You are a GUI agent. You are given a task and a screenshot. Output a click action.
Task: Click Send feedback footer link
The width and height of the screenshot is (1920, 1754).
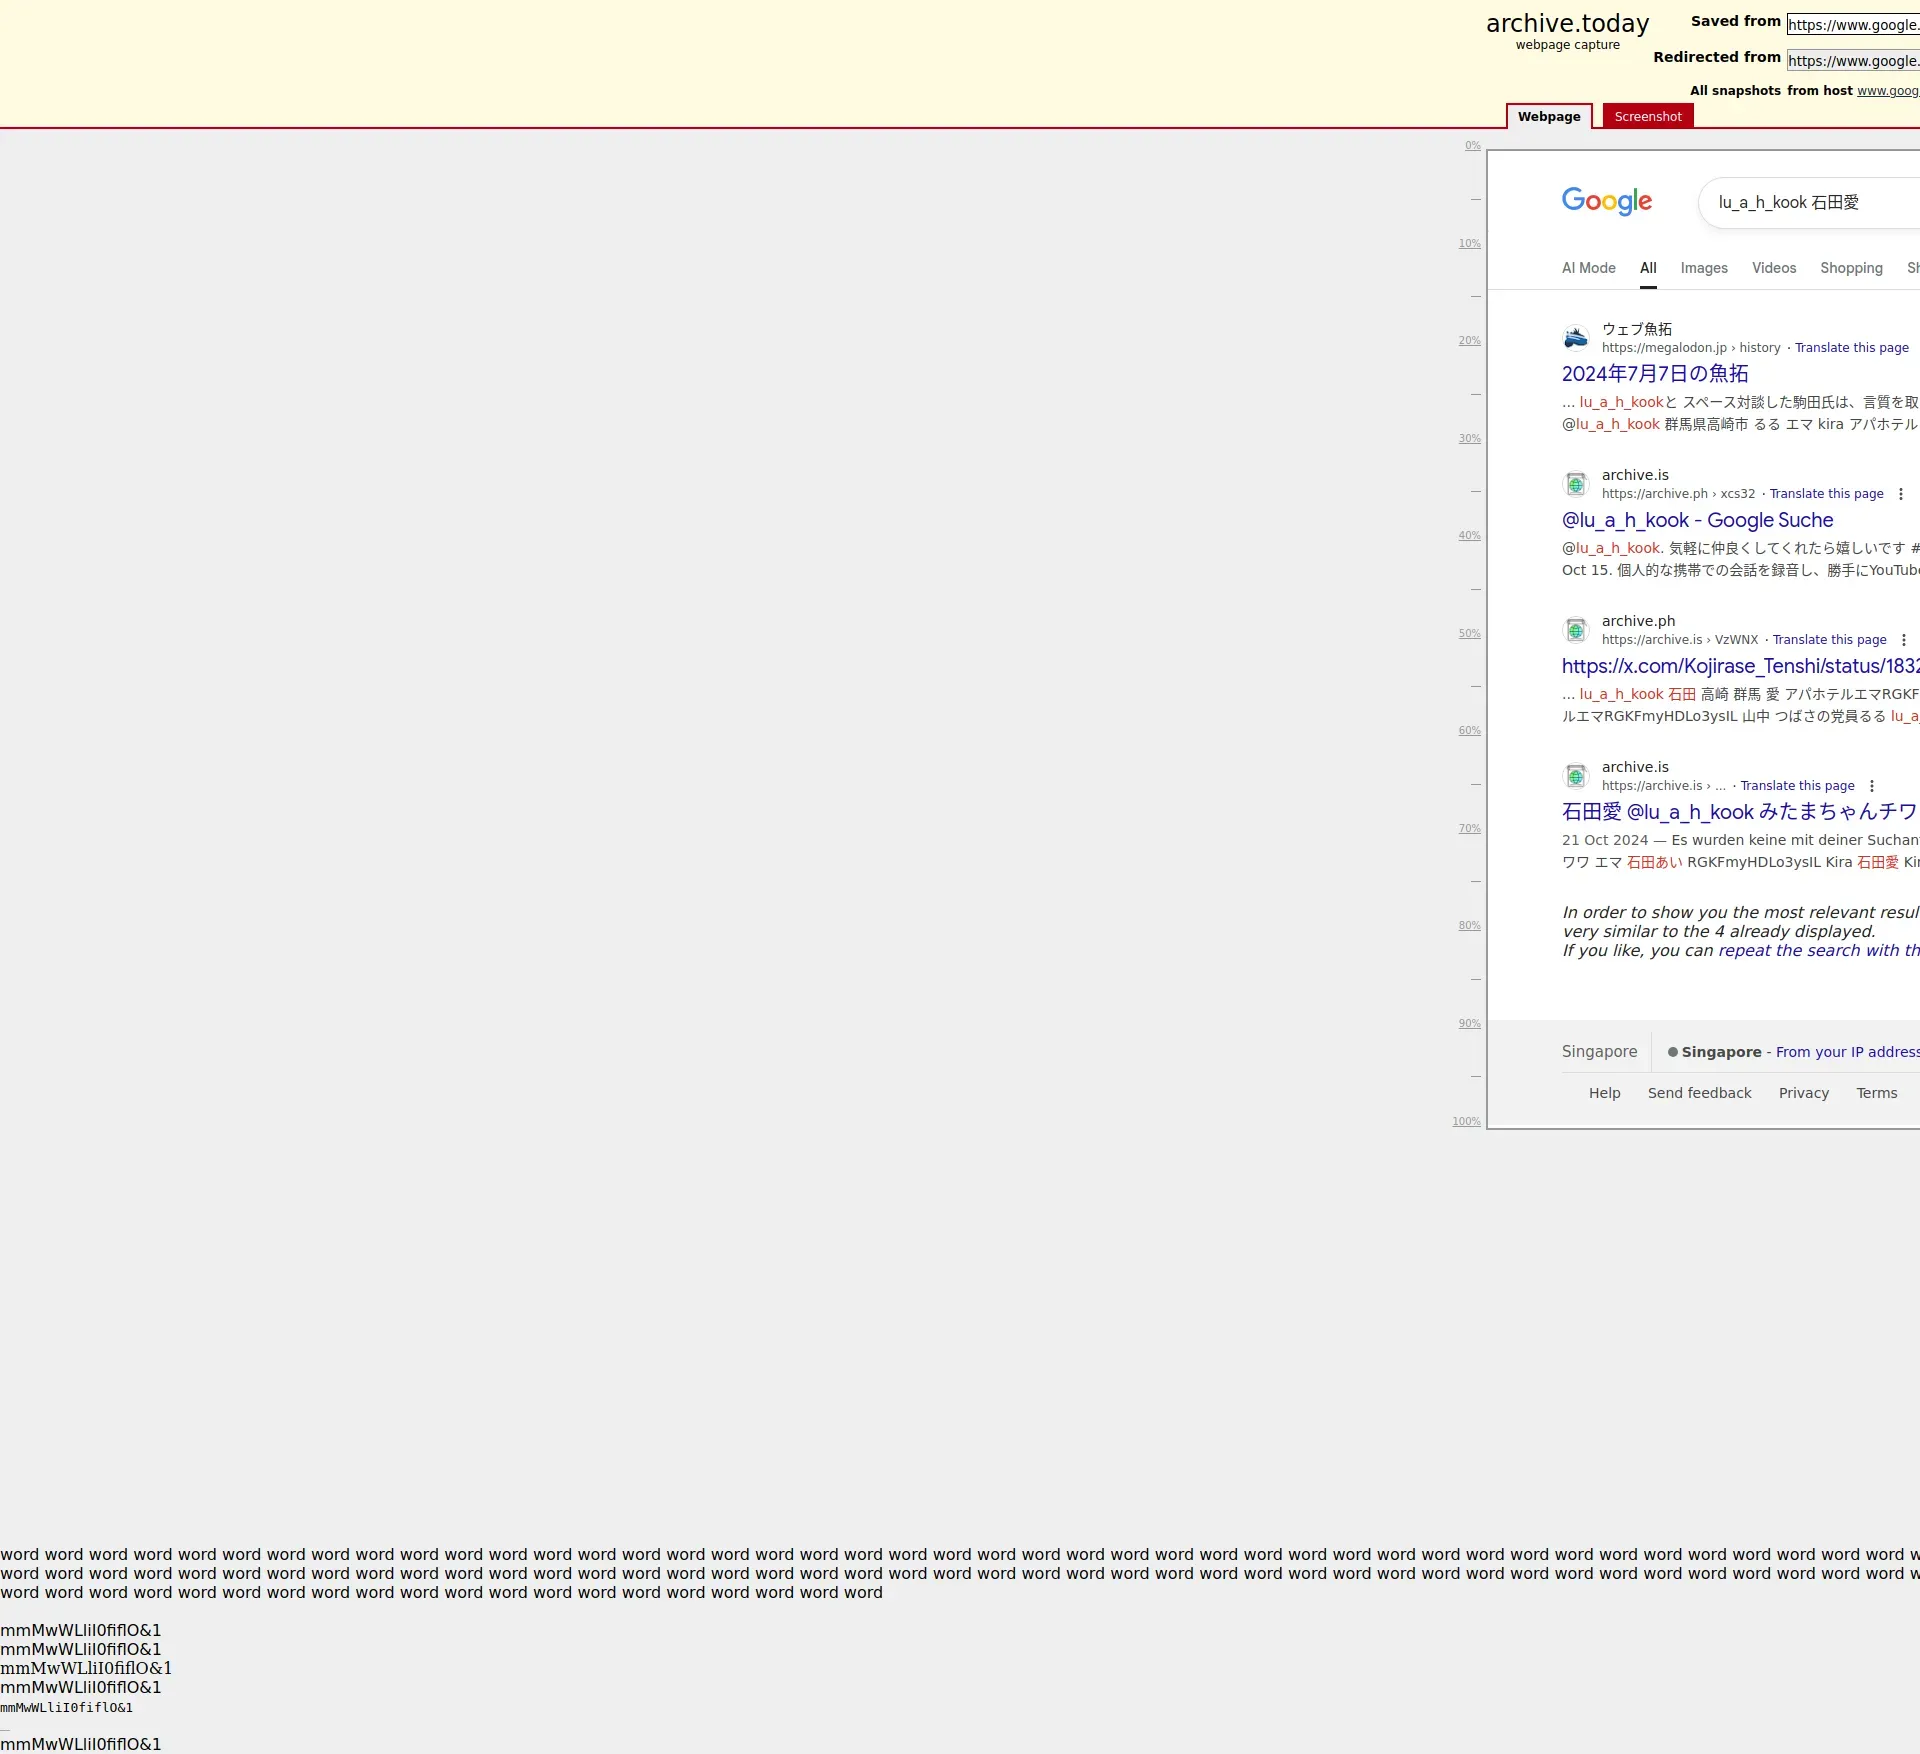click(x=1699, y=1093)
